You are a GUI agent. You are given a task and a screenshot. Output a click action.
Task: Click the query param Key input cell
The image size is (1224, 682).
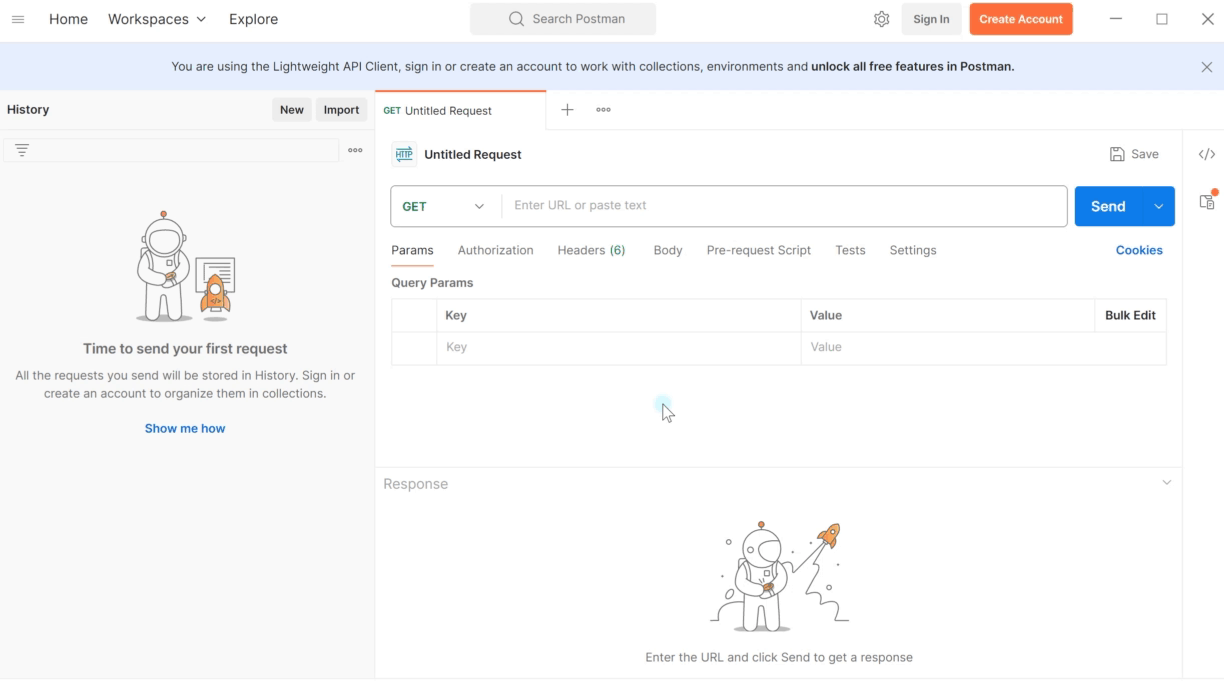point(618,347)
